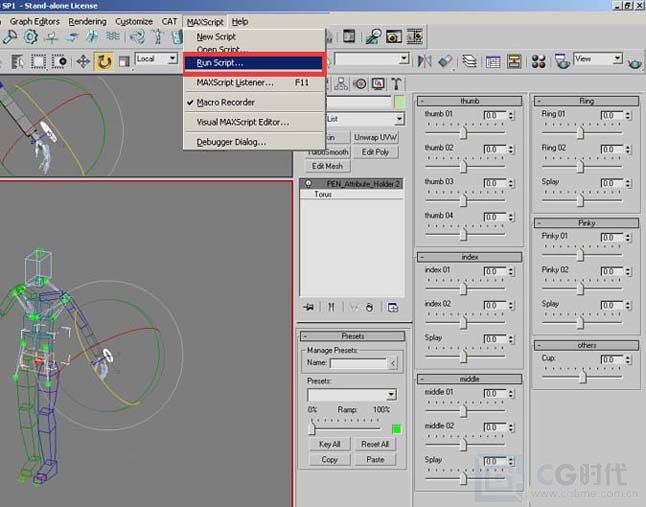Click the Edit Poly button

(x=375, y=152)
